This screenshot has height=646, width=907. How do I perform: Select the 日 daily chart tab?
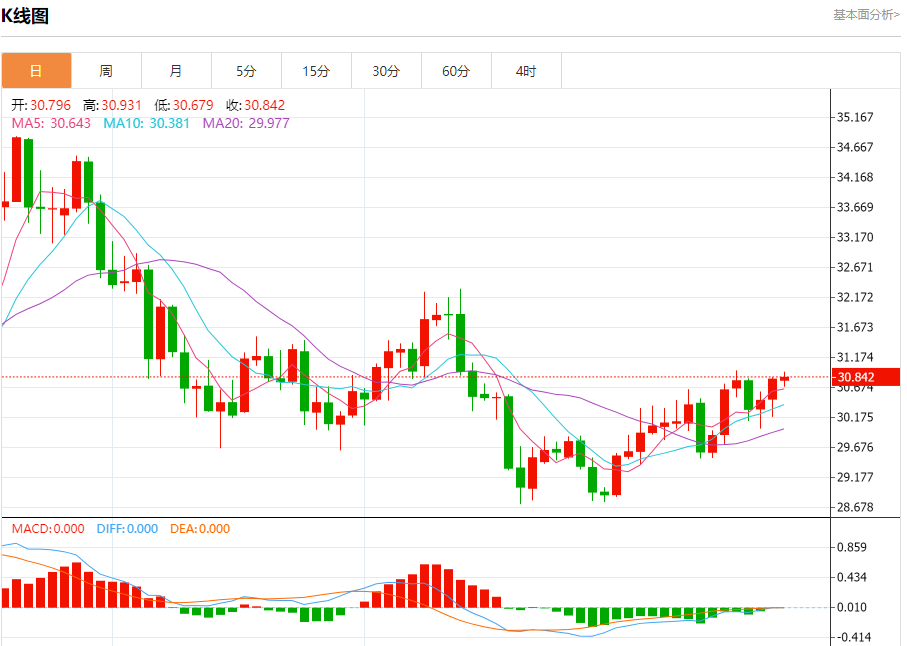pyautogui.click(x=36, y=71)
